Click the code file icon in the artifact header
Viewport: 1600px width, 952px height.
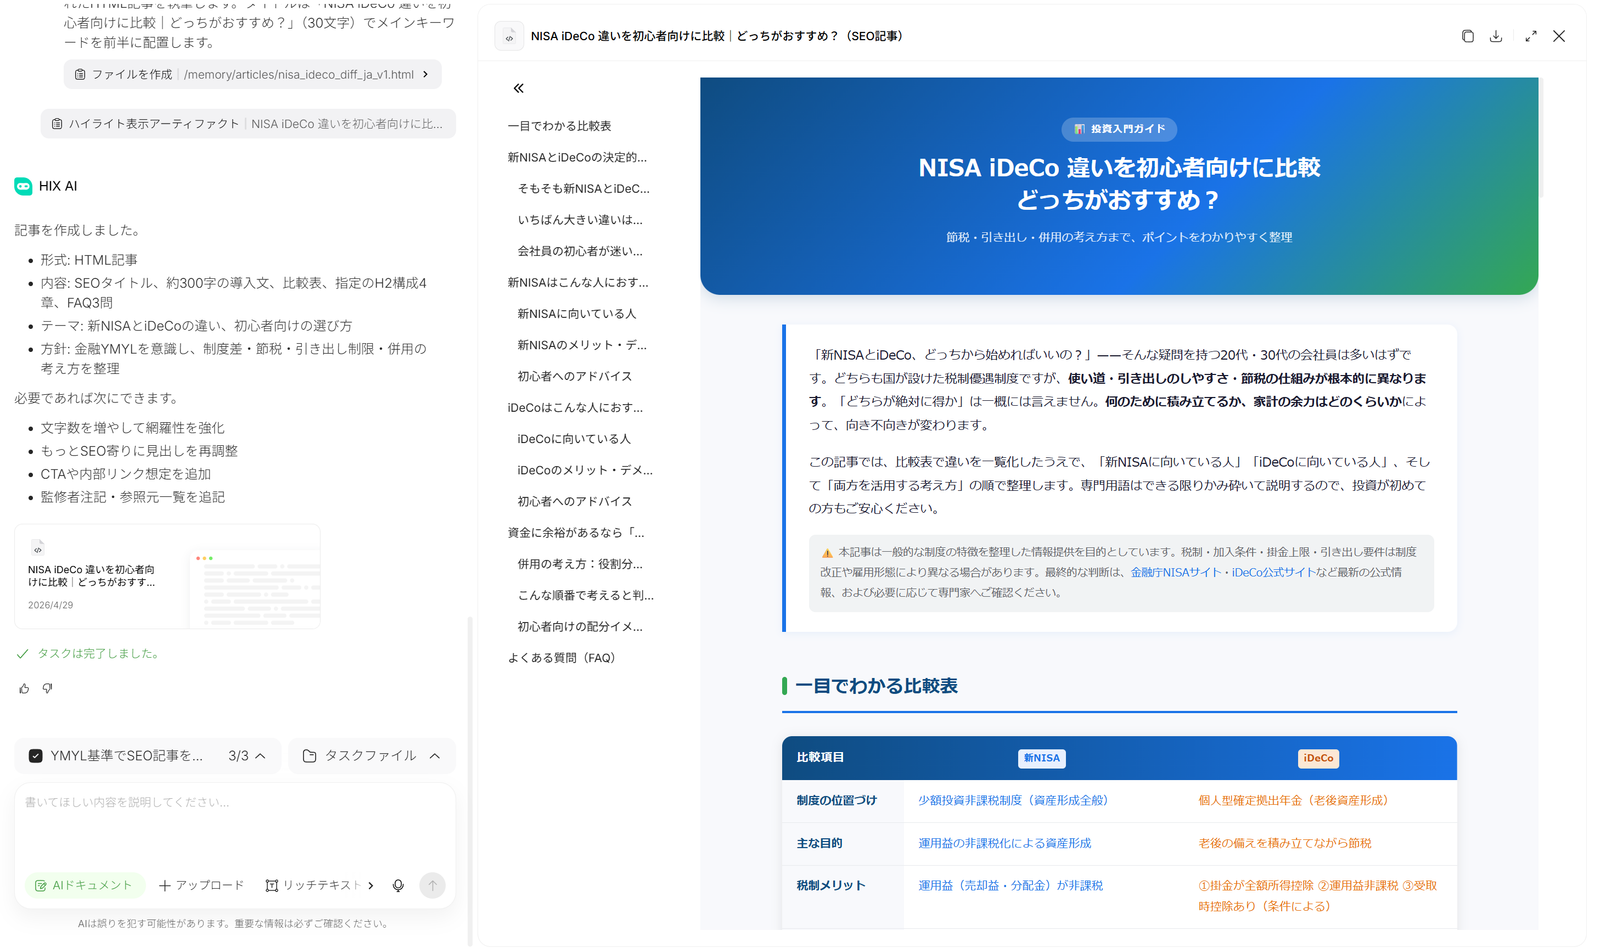(x=509, y=36)
